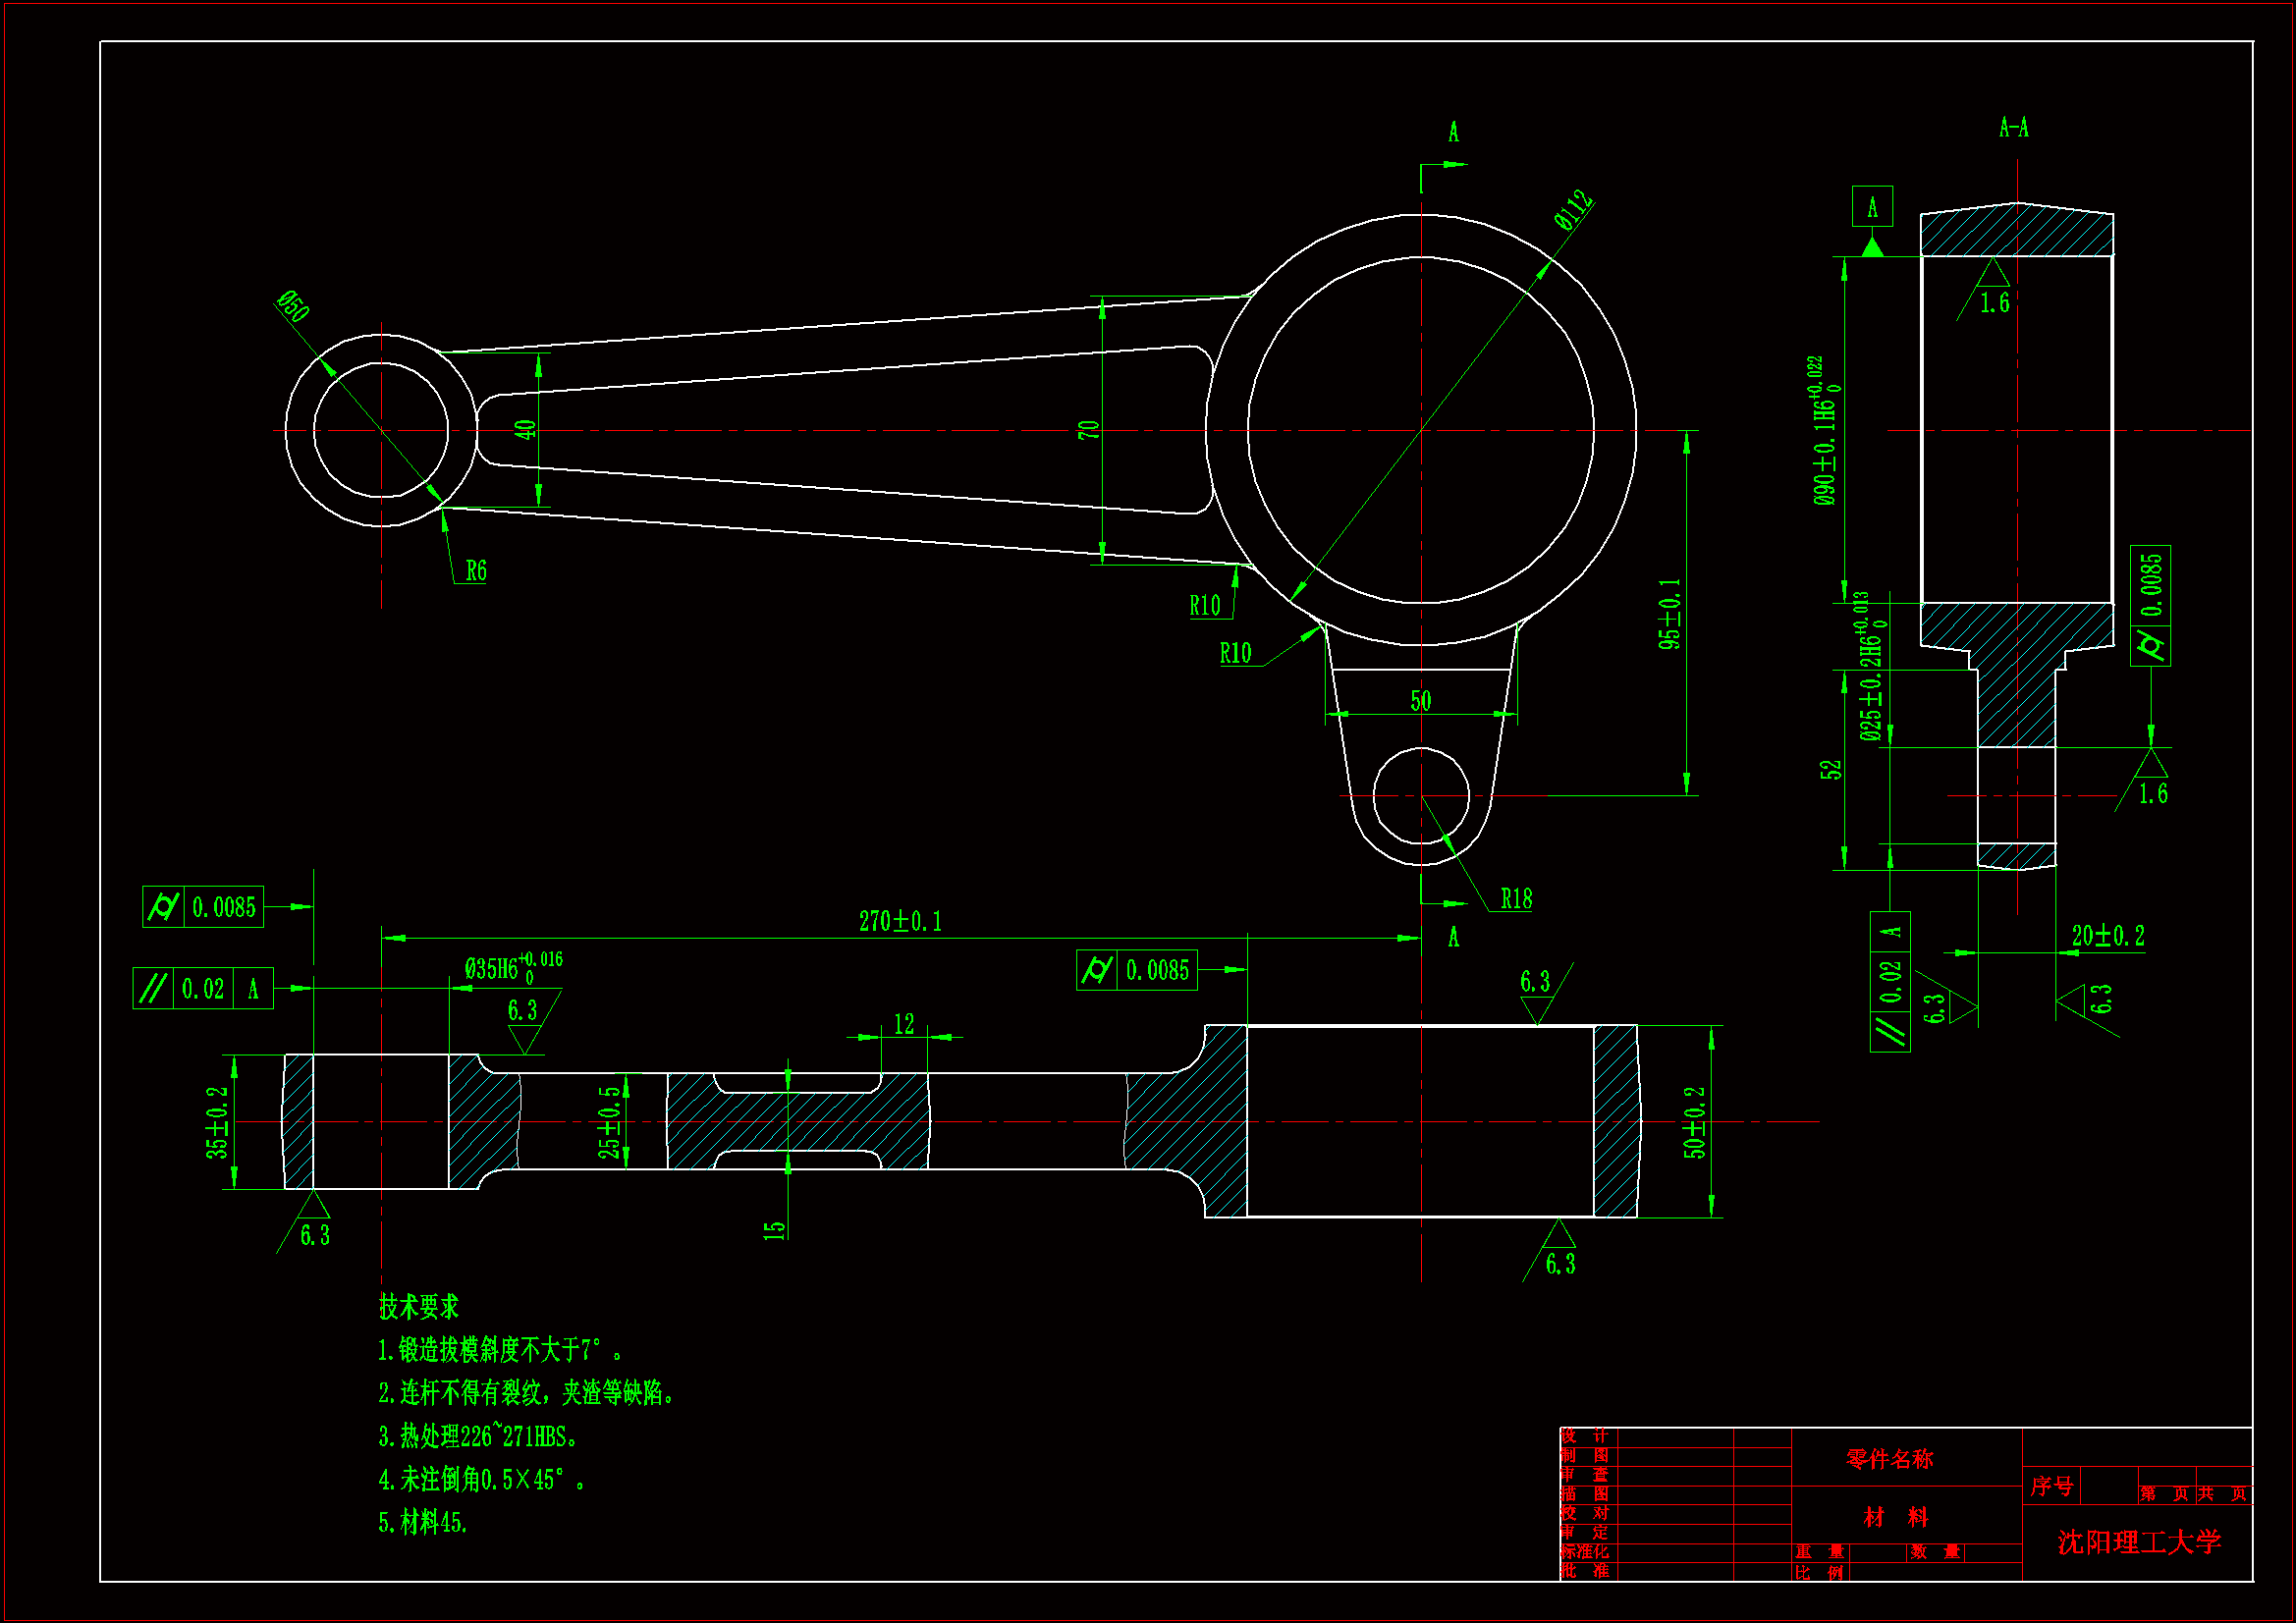The image size is (2296, 1623).
Task: Select the Ø112 diameter dimension text
Action: click(1573, 210)
